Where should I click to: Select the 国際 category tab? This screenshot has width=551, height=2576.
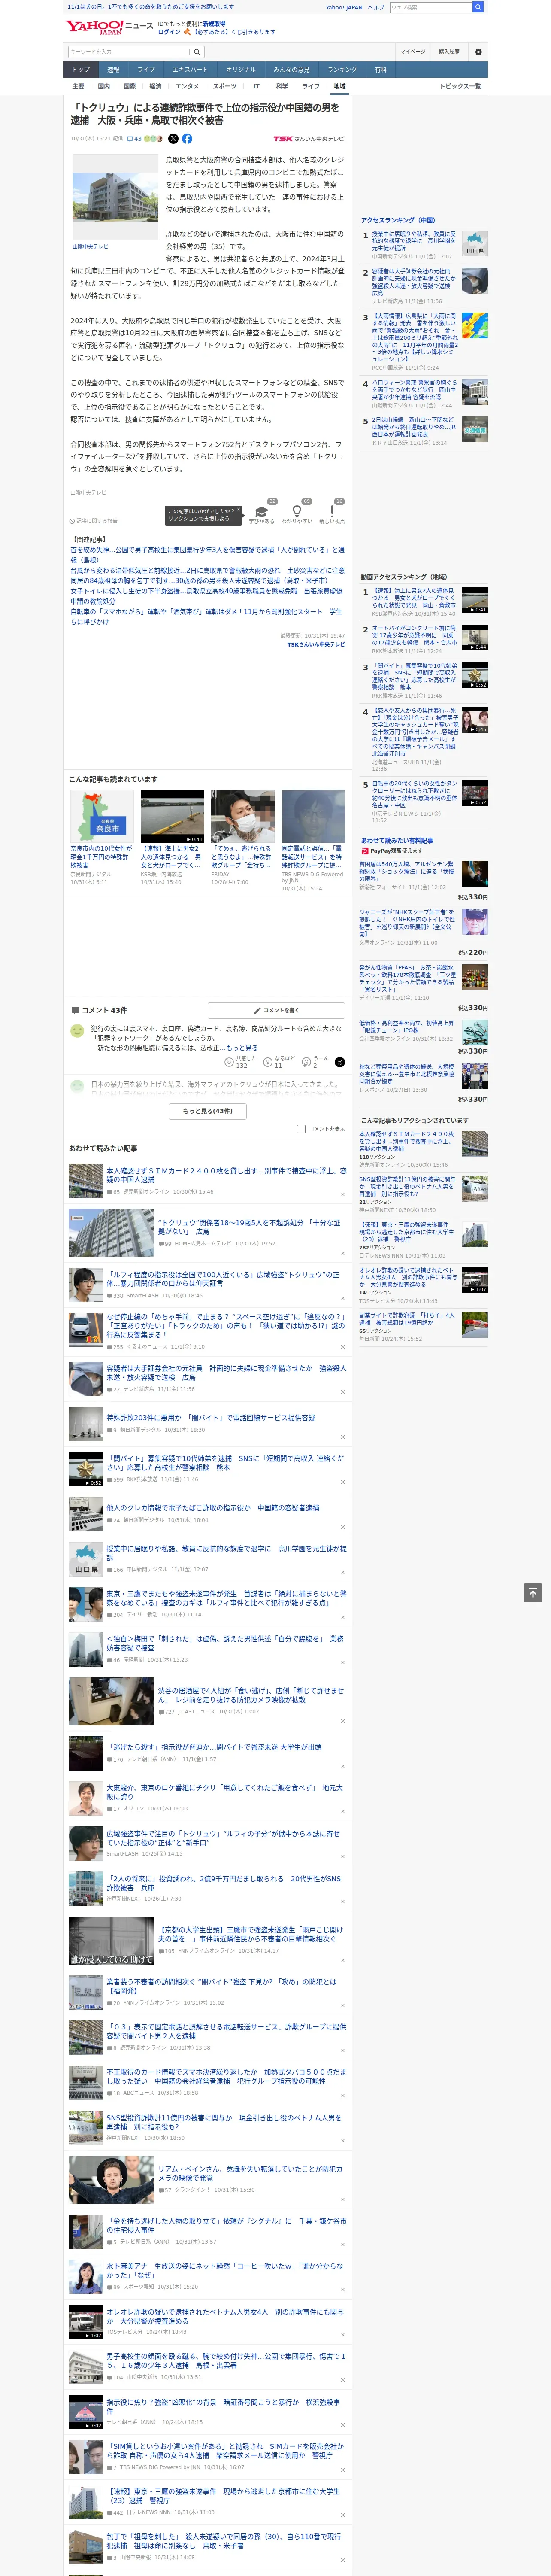tap(129, 86)
